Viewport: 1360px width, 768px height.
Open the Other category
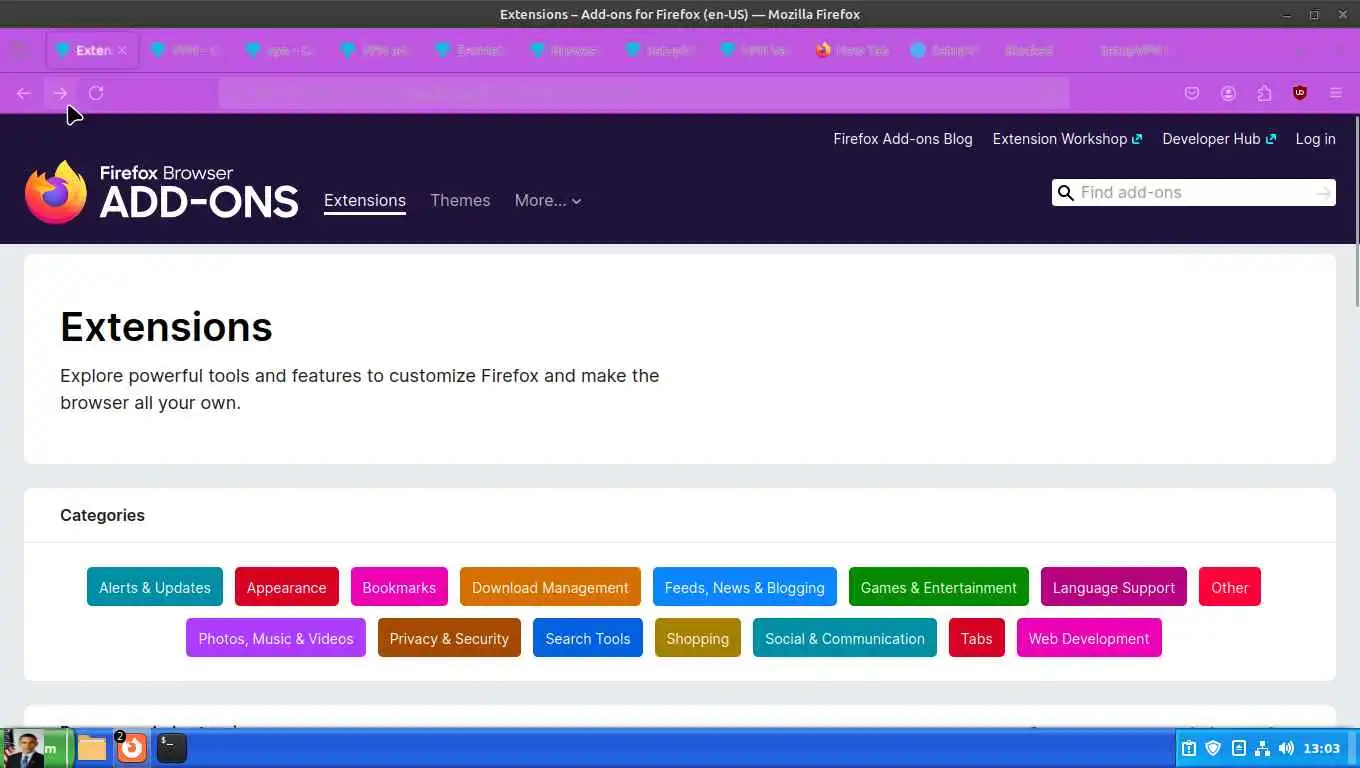(x=1230, y=587)
